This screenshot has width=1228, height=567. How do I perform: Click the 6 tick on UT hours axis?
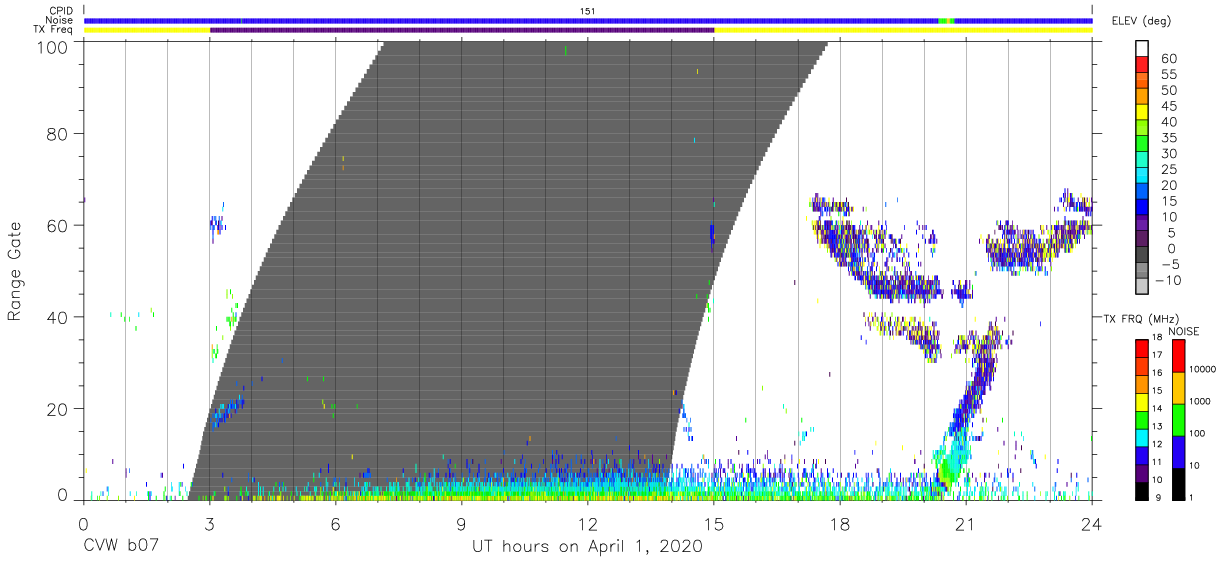click(x=335, y=523)
